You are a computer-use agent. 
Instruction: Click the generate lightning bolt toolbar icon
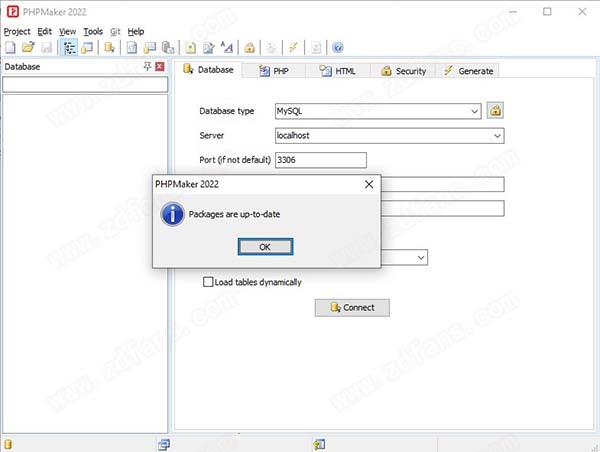tap(293, 48)
